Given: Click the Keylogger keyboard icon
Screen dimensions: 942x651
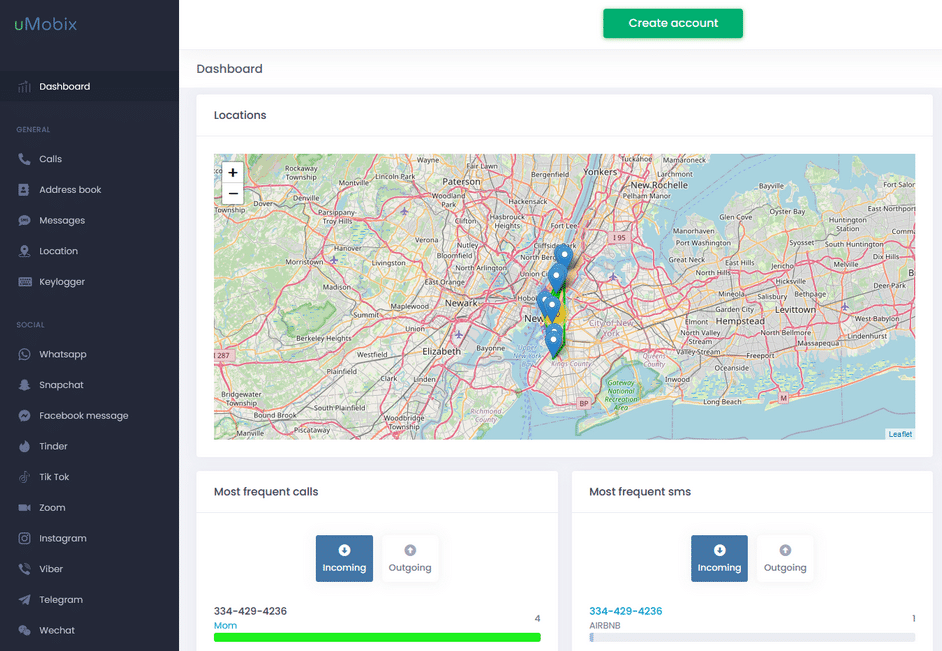Looking at the screenshot, I should click(25, 282).
